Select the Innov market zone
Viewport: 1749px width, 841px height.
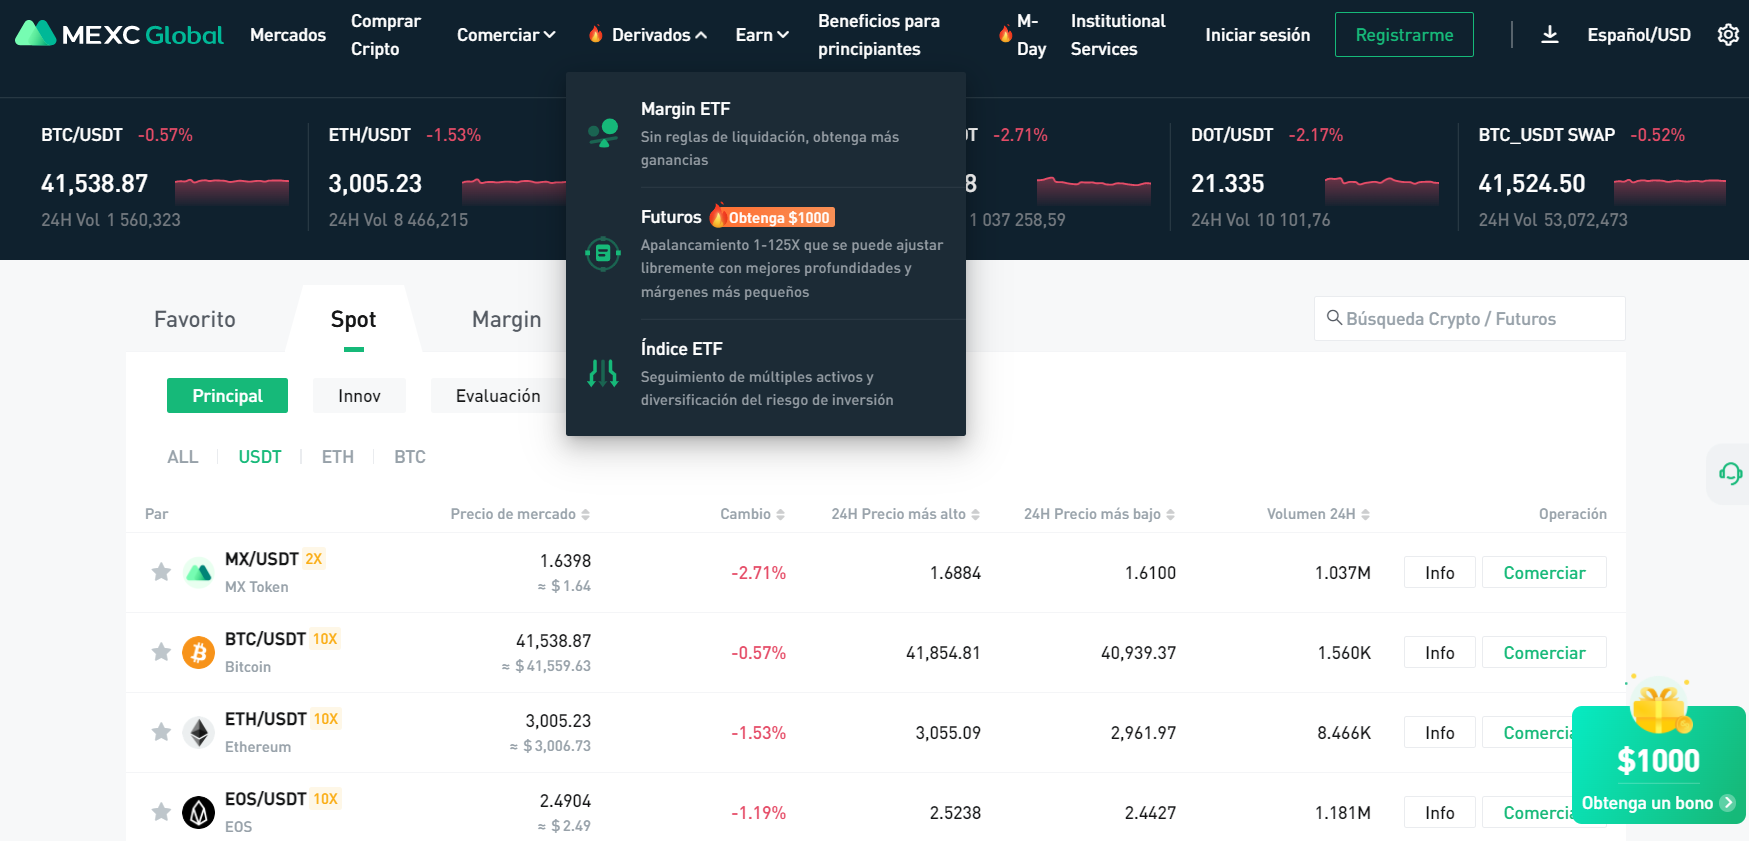tap(359, 396)
